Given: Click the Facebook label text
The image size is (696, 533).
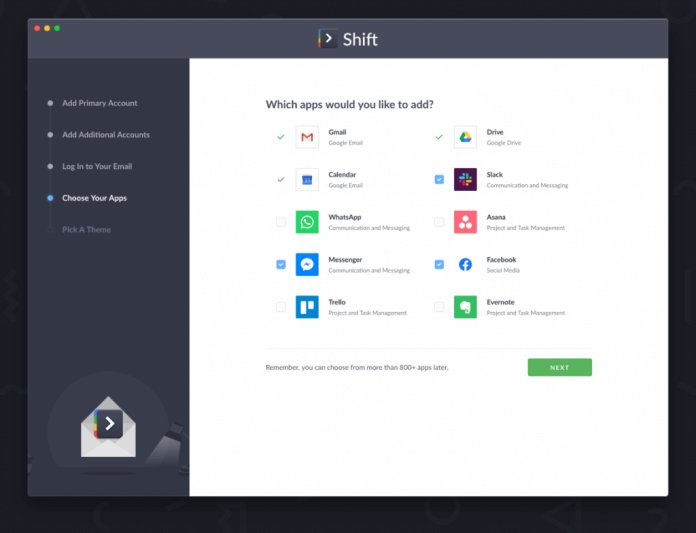Looking at the screenshot, I should point(501,260).
